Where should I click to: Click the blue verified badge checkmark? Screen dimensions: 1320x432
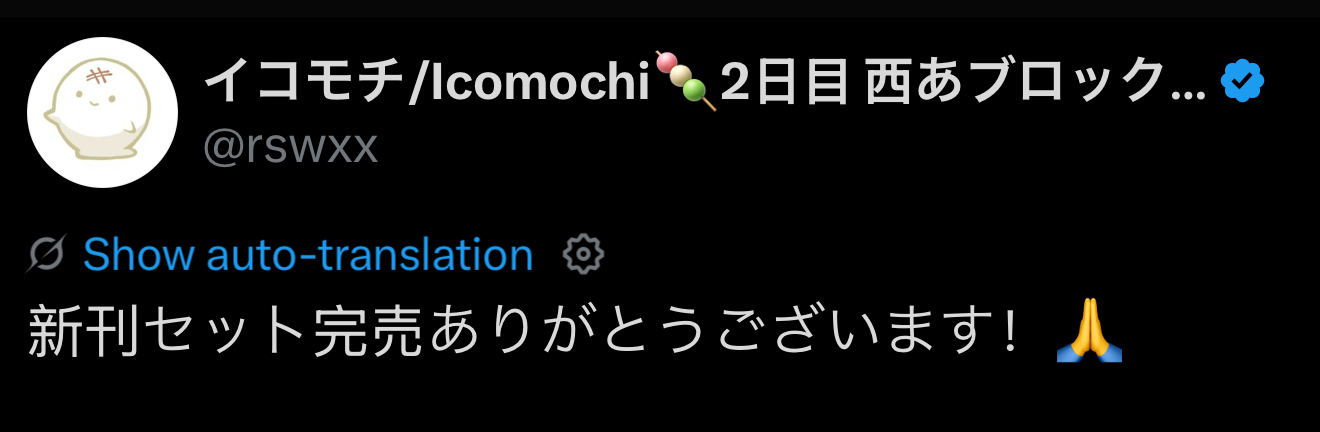pos(1243,83)
